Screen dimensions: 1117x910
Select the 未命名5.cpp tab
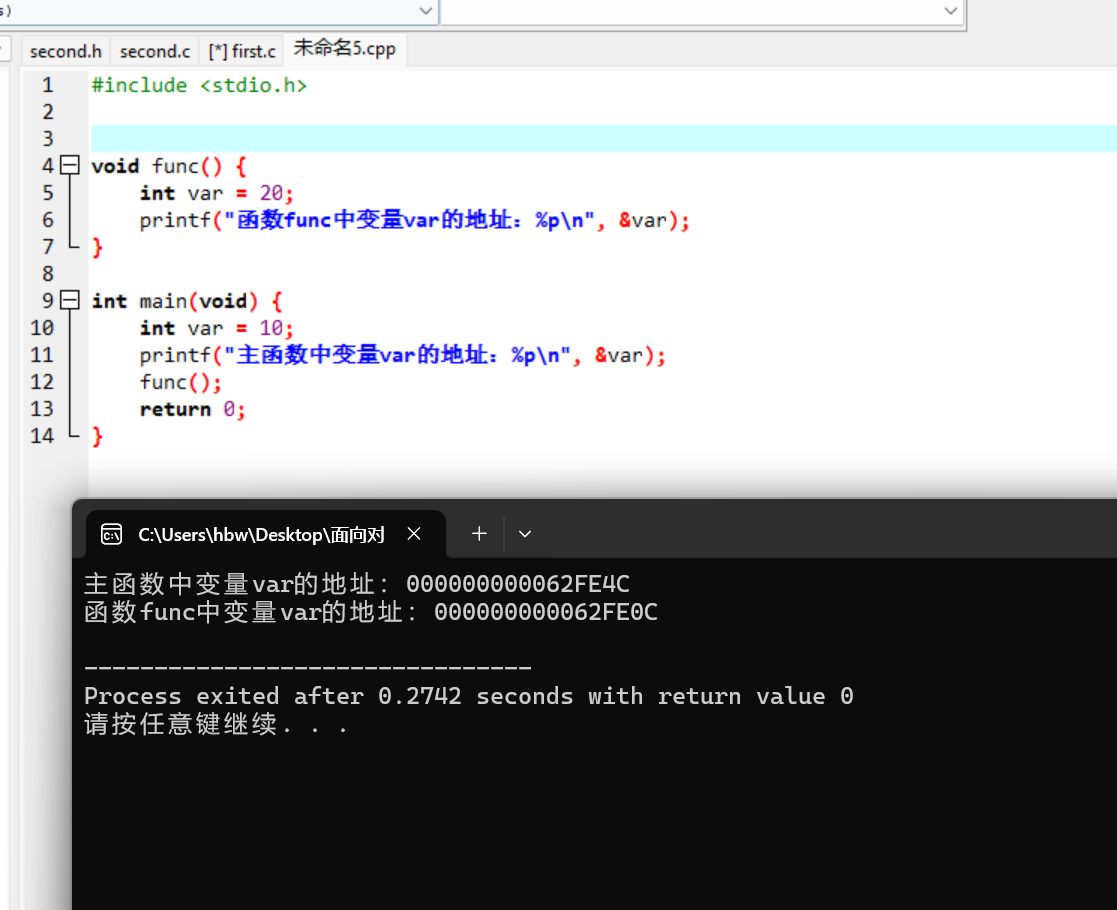click(345, 48)
